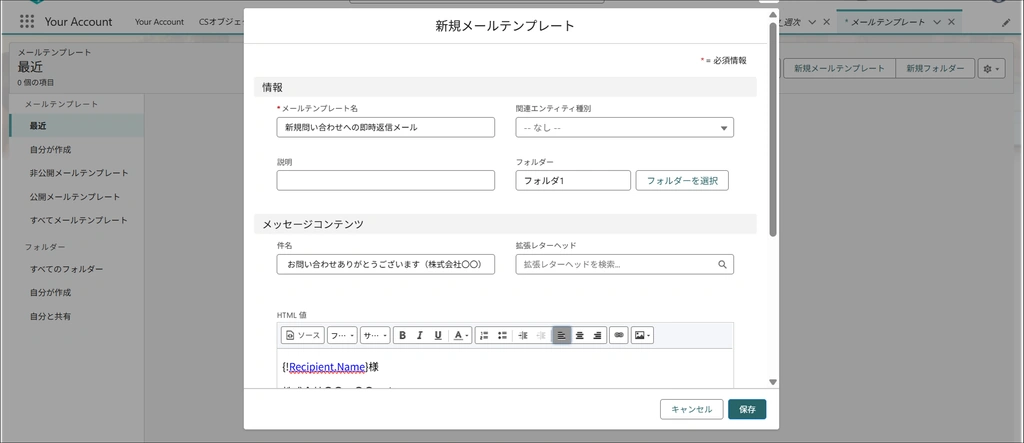Open the text color picker
Screen dimensions: 1024x443
460,336
